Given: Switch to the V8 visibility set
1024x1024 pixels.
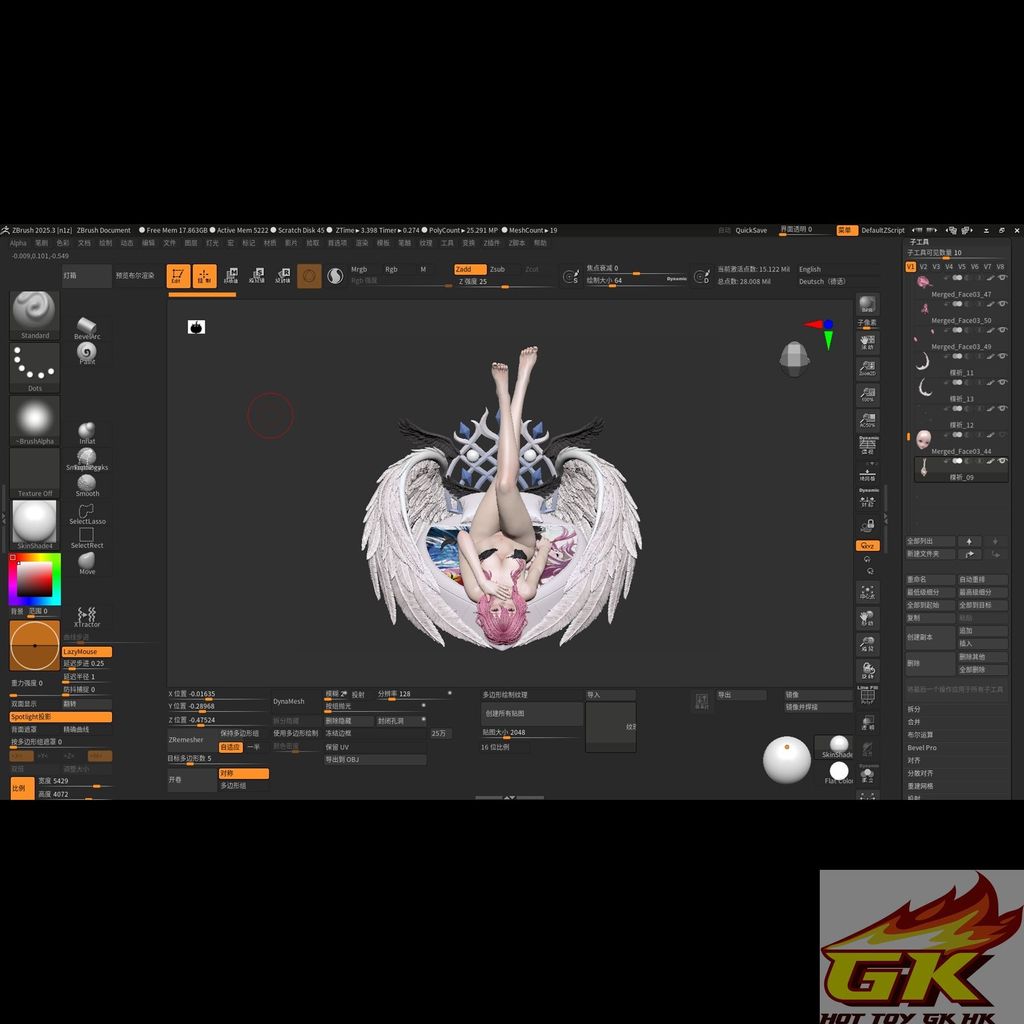Looking at the screenshot, I should [x=1000, y=266].
